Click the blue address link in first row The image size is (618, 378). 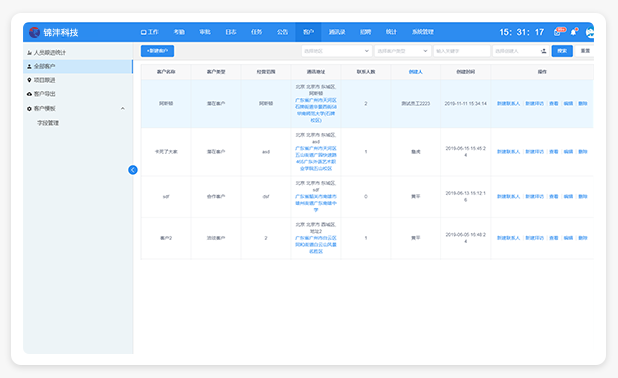[x=316, y=110]
